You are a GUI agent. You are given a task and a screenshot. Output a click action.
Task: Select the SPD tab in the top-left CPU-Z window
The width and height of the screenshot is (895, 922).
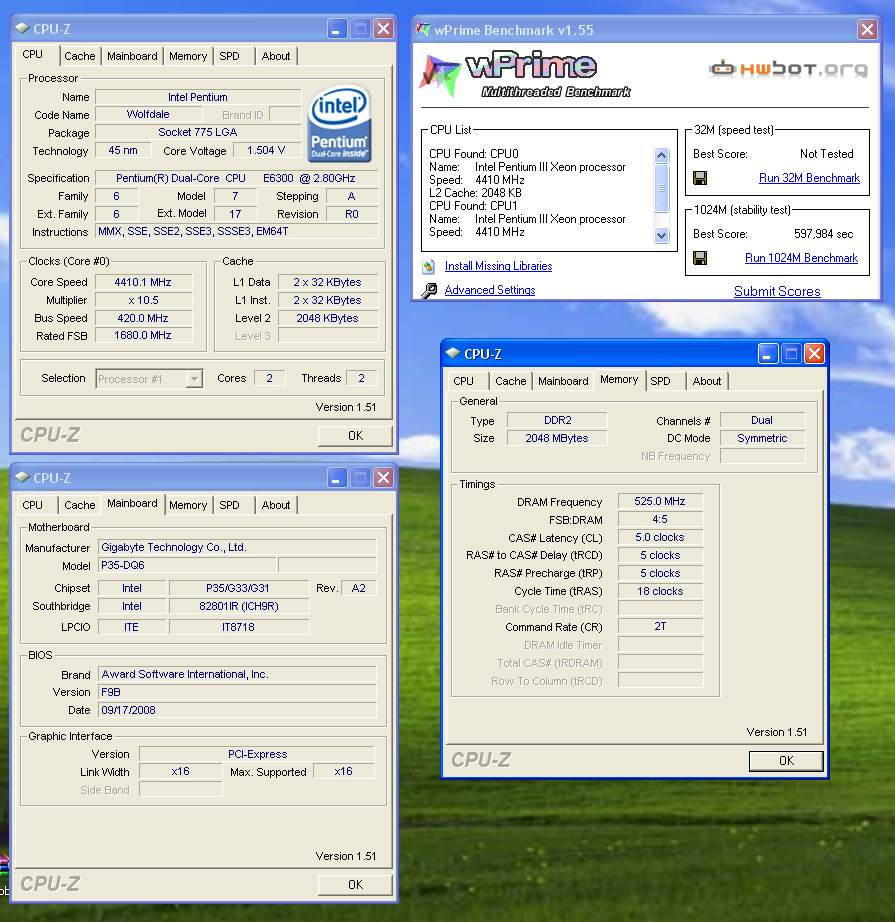pos(229,56)
